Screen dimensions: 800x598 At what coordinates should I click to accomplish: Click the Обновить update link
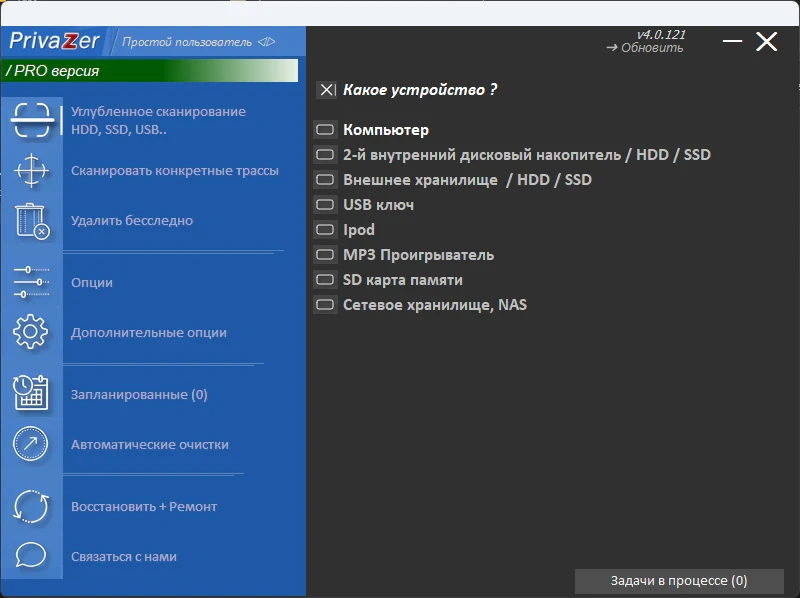pyautogui.click(x=645, y=47)
